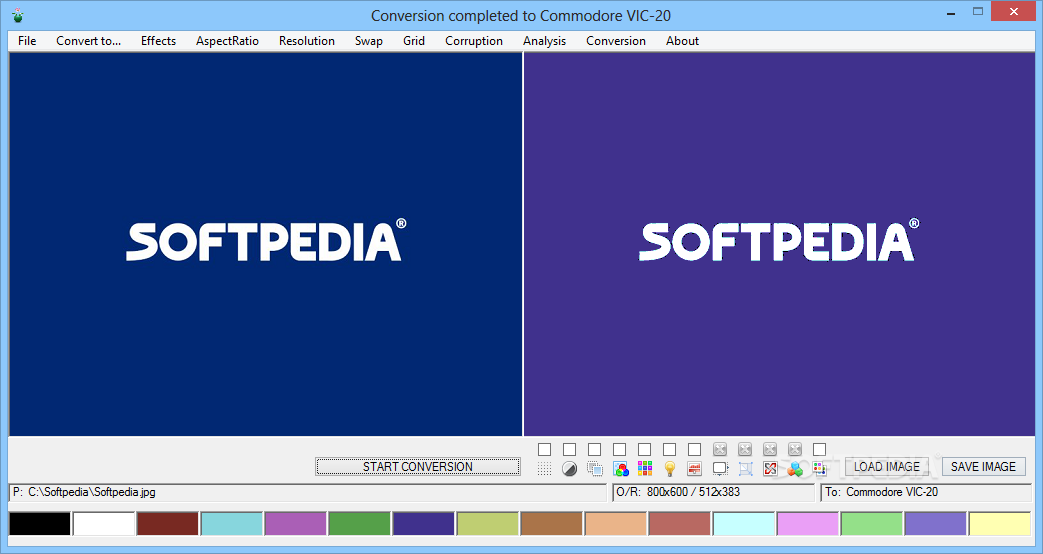Open the AspectRatio menu
Screen dimensions: 1043x554
227,41
